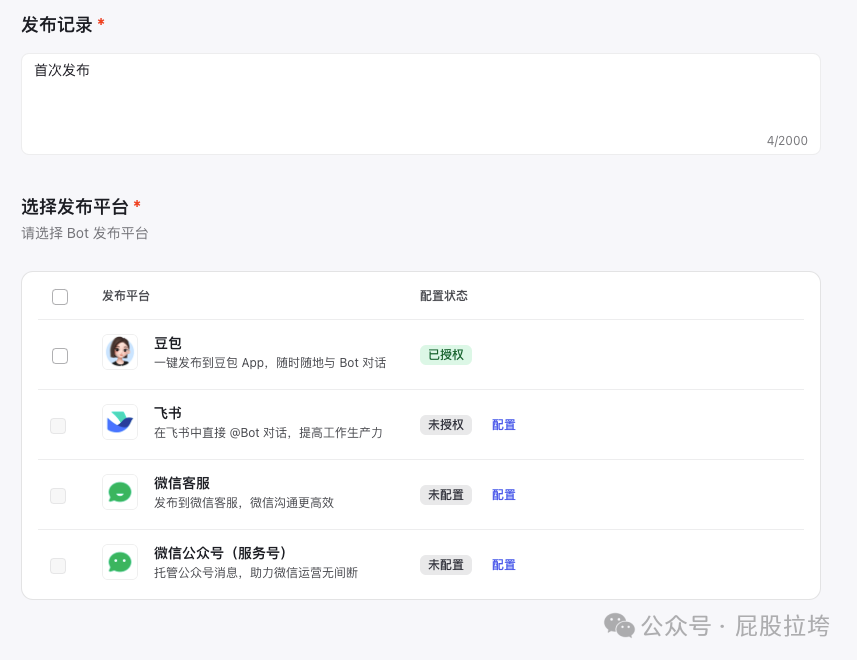The image size is (857, 660).
Task: Click hint text 请选择 Bot 发布平台
Action: tap(85, 233)
